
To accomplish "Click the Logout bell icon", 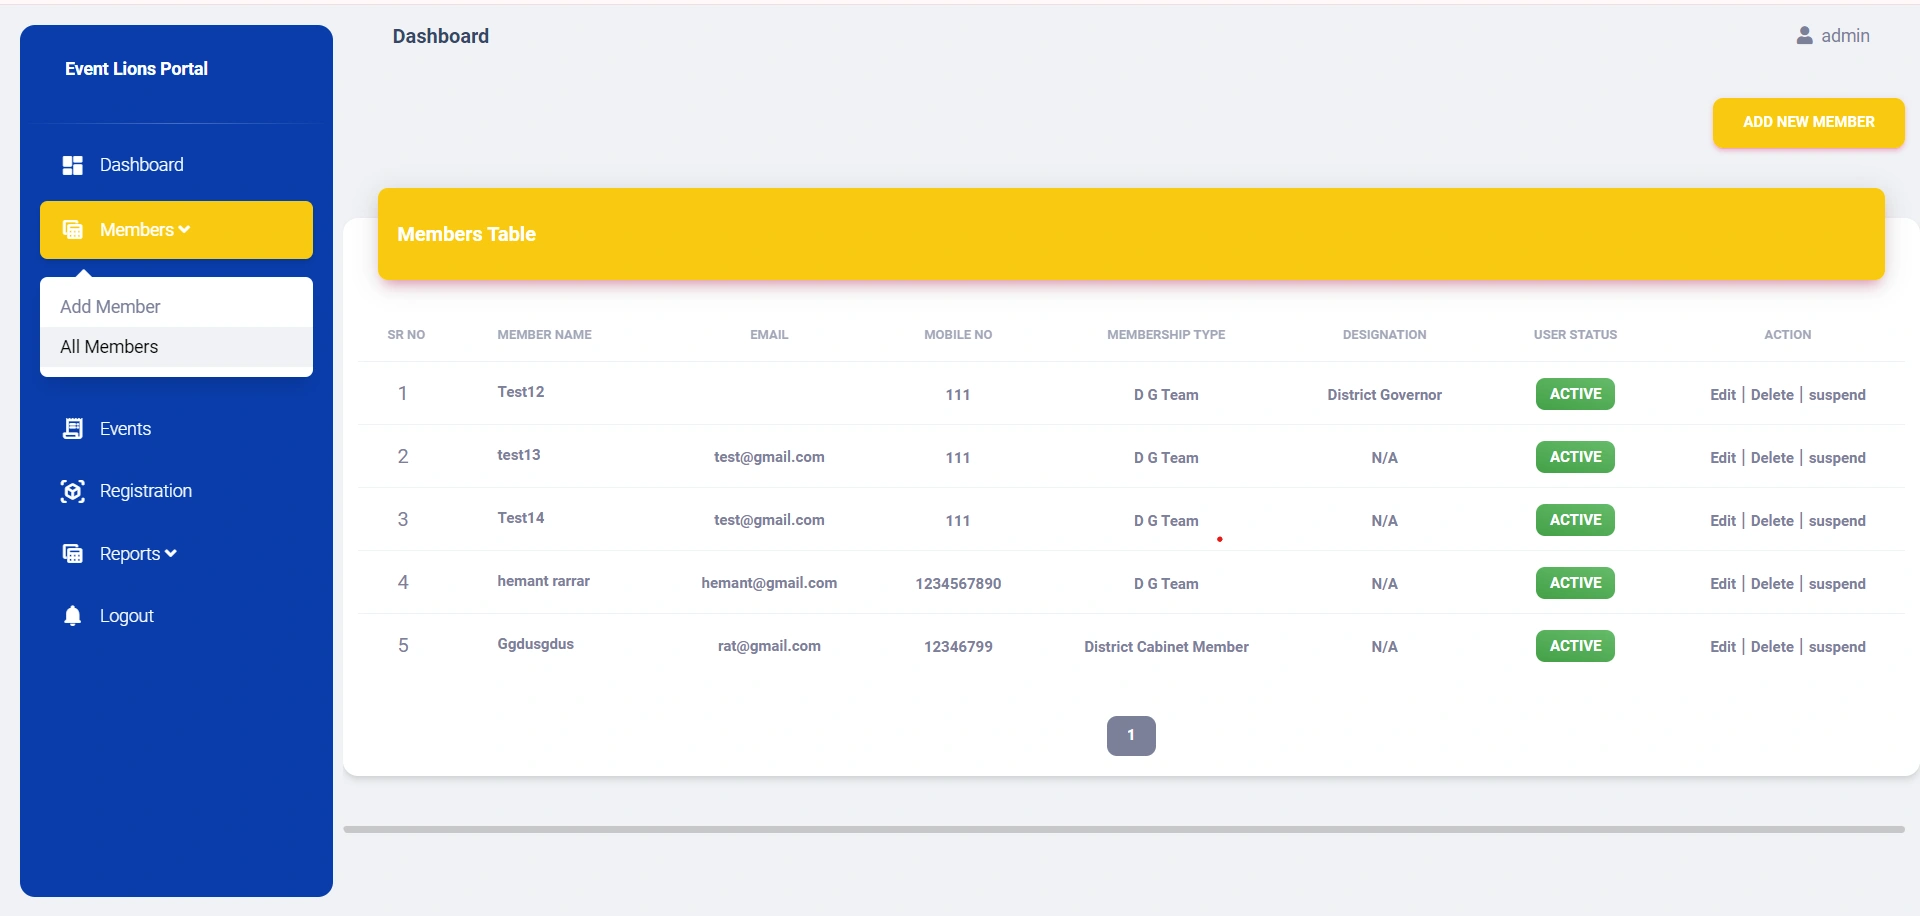I will [72, 616].
